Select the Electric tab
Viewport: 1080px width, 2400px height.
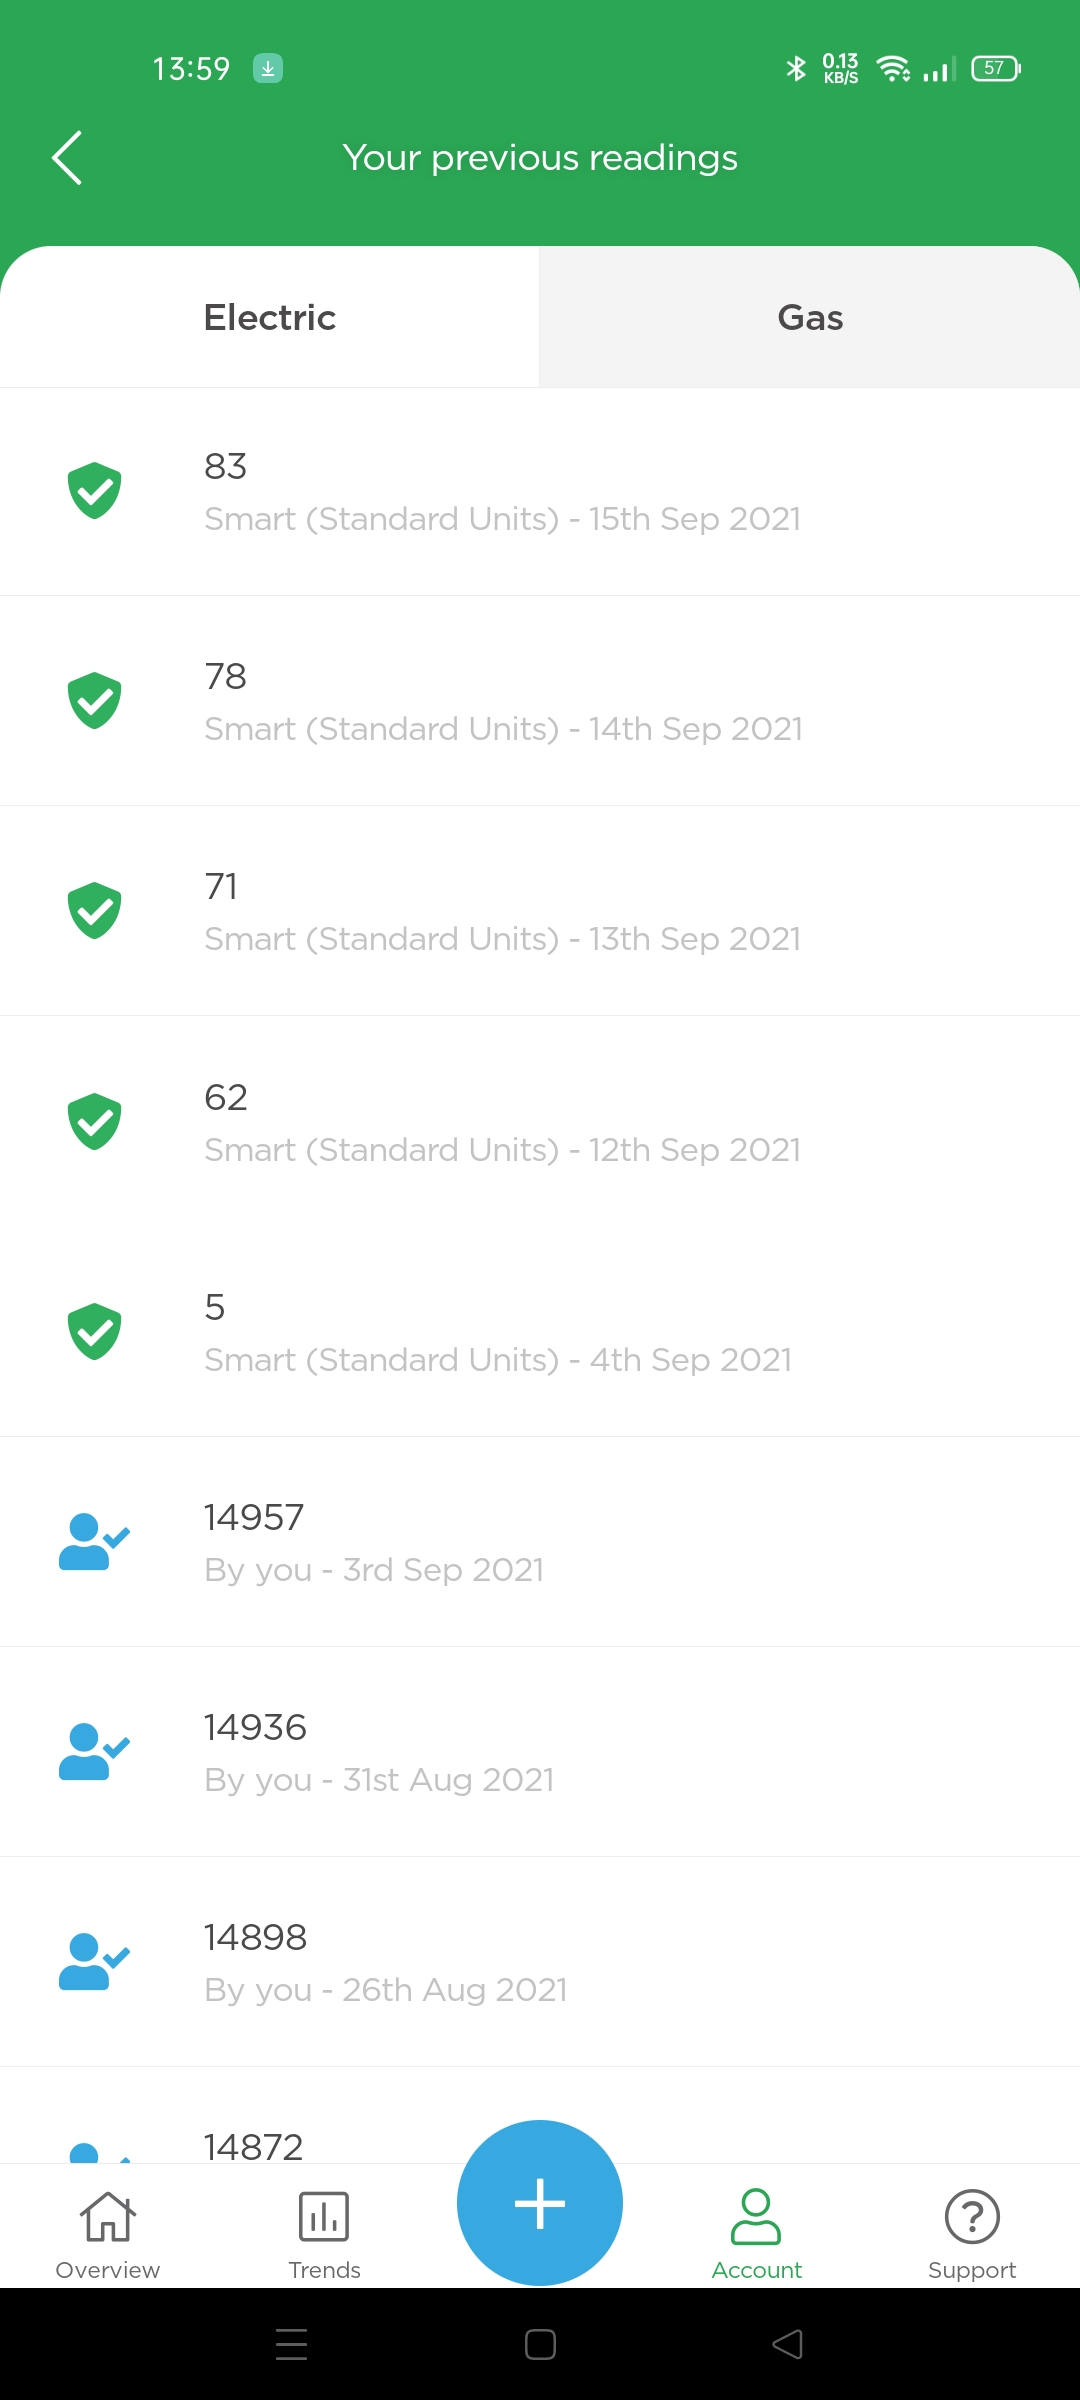coord(270,317)
